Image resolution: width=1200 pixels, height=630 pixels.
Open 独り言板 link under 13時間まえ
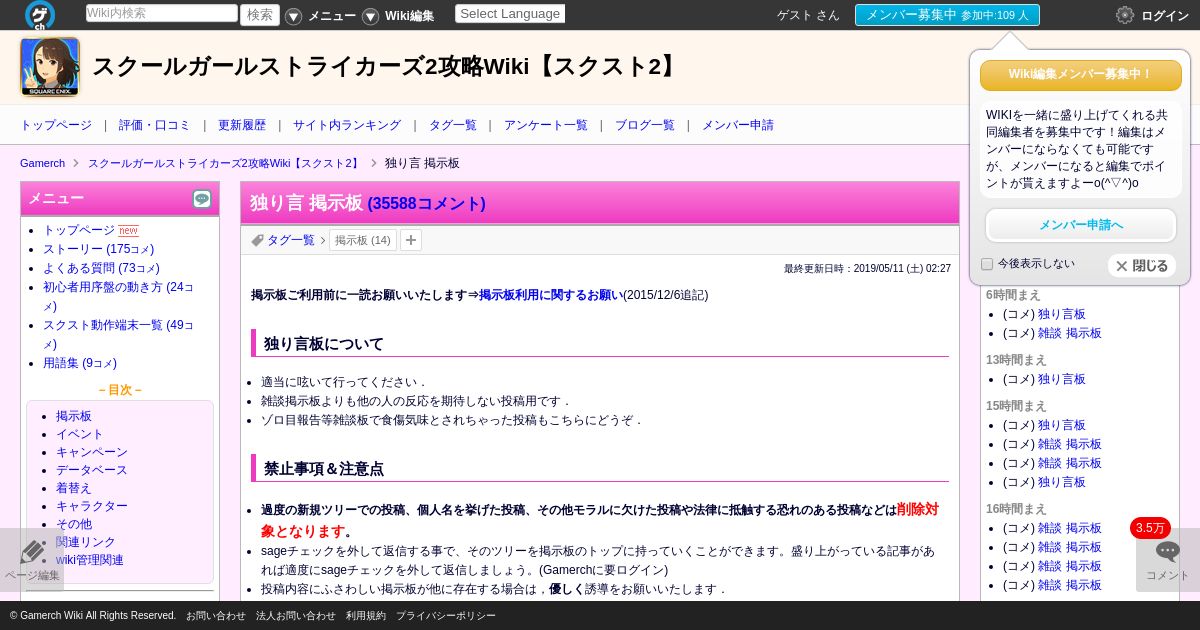(1062, 379)
